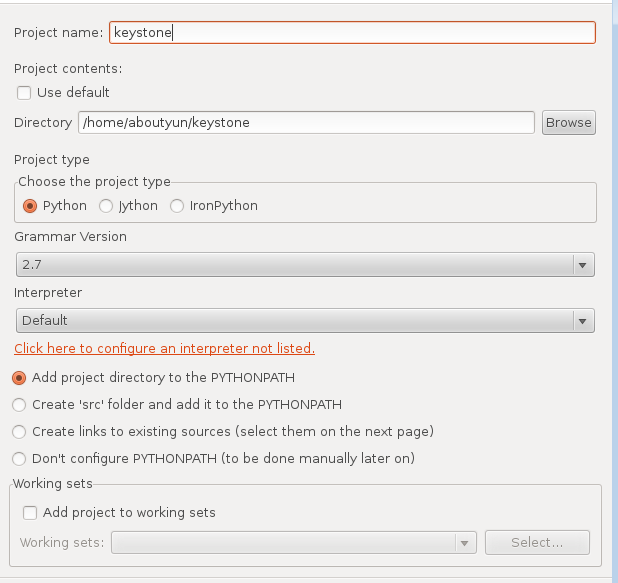Choose the Jython project type
The image size is (618, 583).
coord(106,206)
